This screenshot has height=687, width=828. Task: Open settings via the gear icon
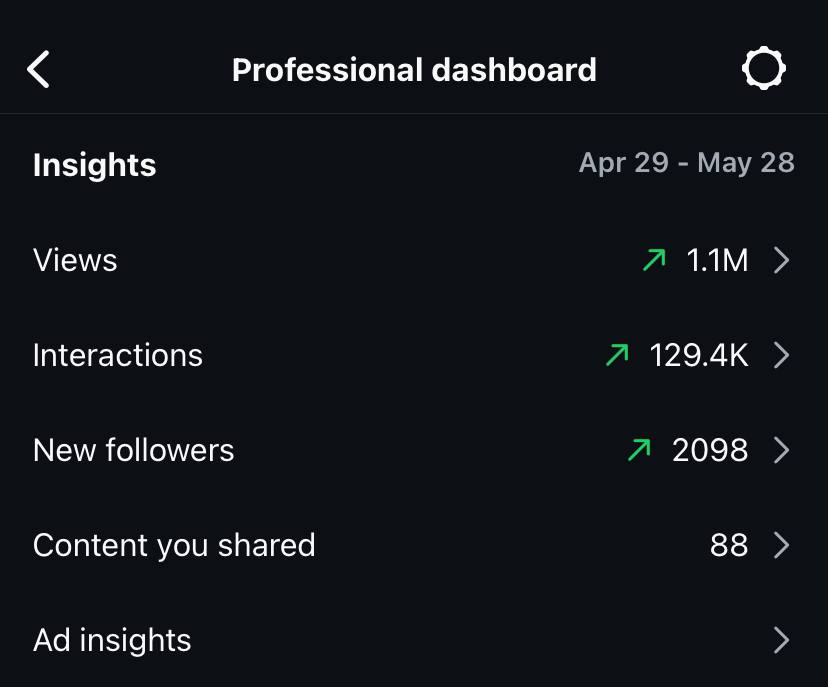(x=764, y=70)
